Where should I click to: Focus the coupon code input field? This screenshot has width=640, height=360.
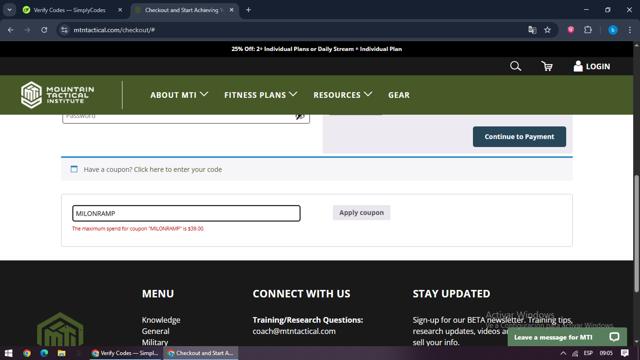click(186, 213)
